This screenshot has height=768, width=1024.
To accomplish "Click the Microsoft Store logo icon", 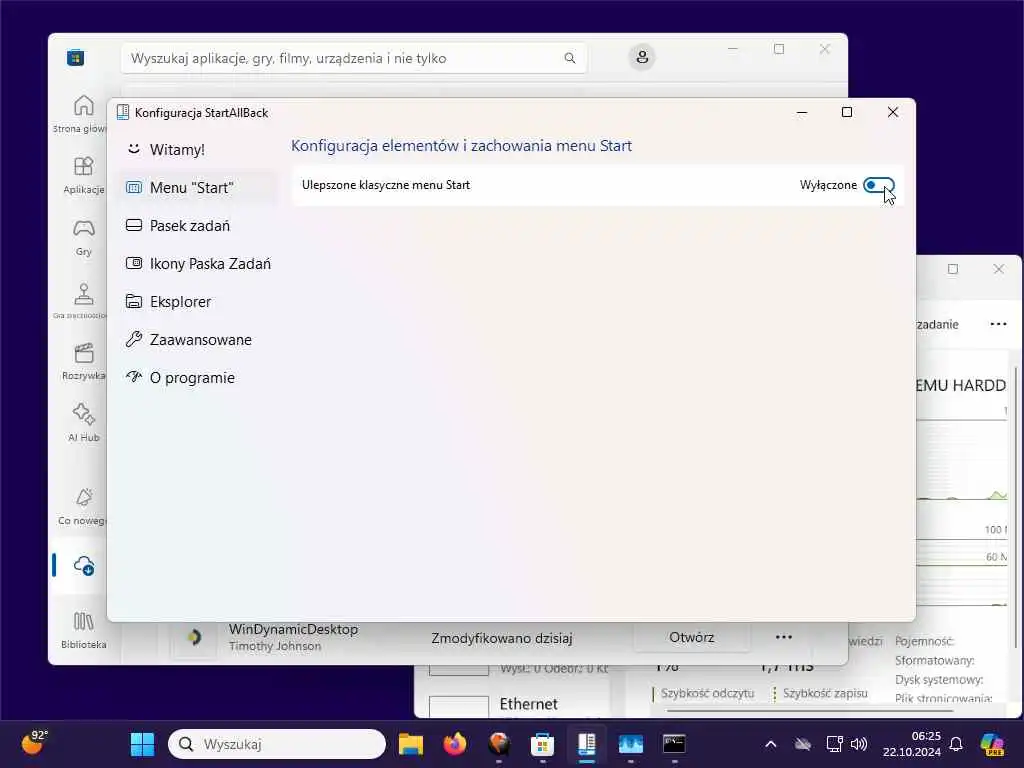I will click(x=76, y=57).
